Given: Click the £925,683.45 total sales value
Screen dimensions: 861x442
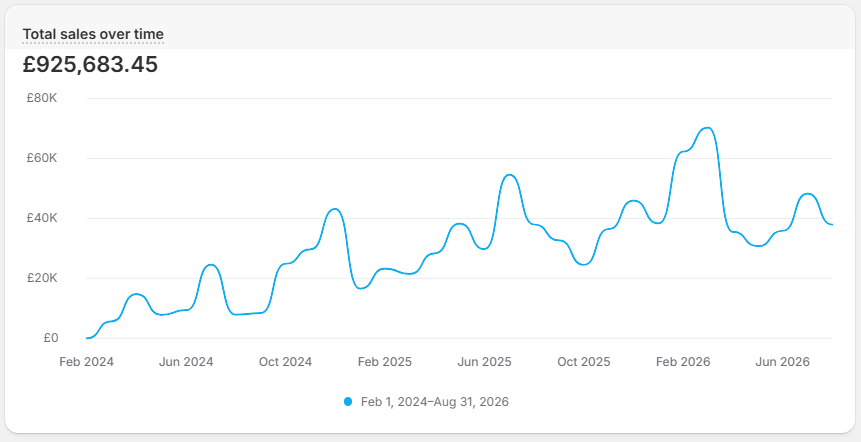Looking at the screenshot, I should [x=90, y=64].
